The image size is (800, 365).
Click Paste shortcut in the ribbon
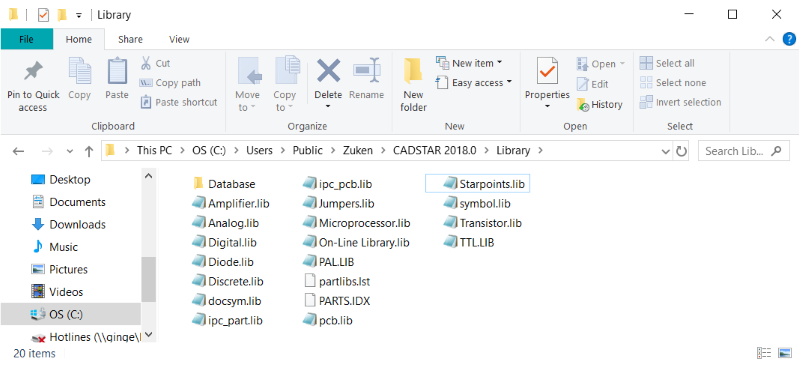tap(179, 102)
